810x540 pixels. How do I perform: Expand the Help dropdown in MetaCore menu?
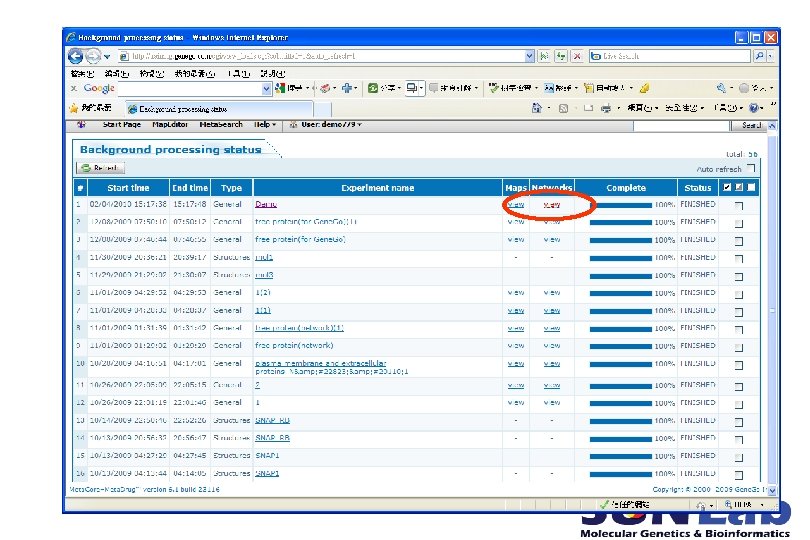coord(264,125)
